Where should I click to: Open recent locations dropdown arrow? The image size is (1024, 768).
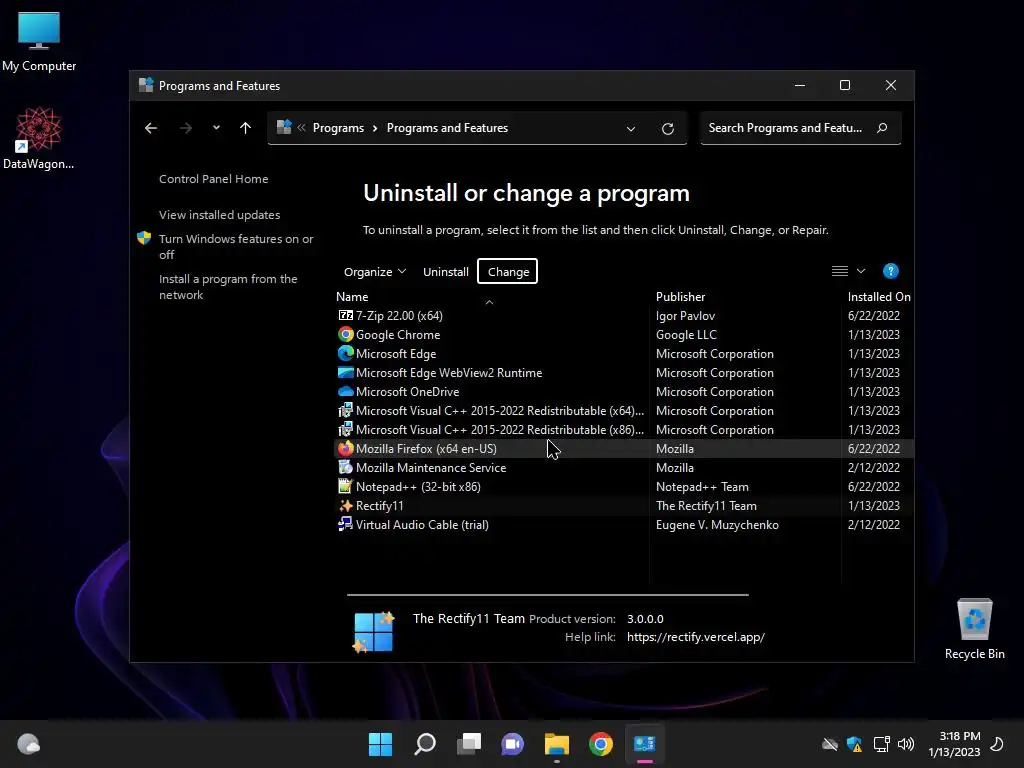point(216,128)
